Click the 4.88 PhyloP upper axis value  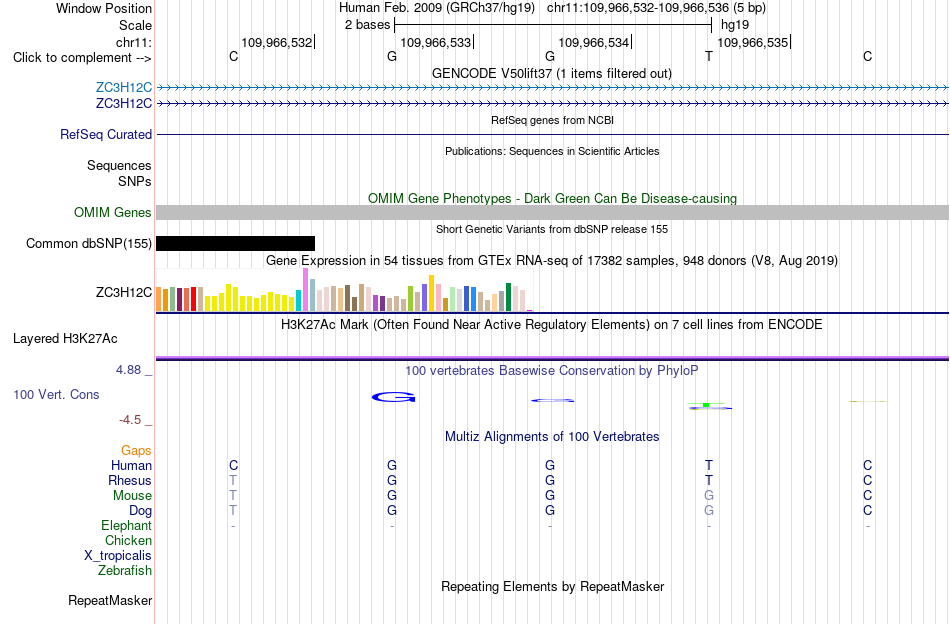[128, 370]
